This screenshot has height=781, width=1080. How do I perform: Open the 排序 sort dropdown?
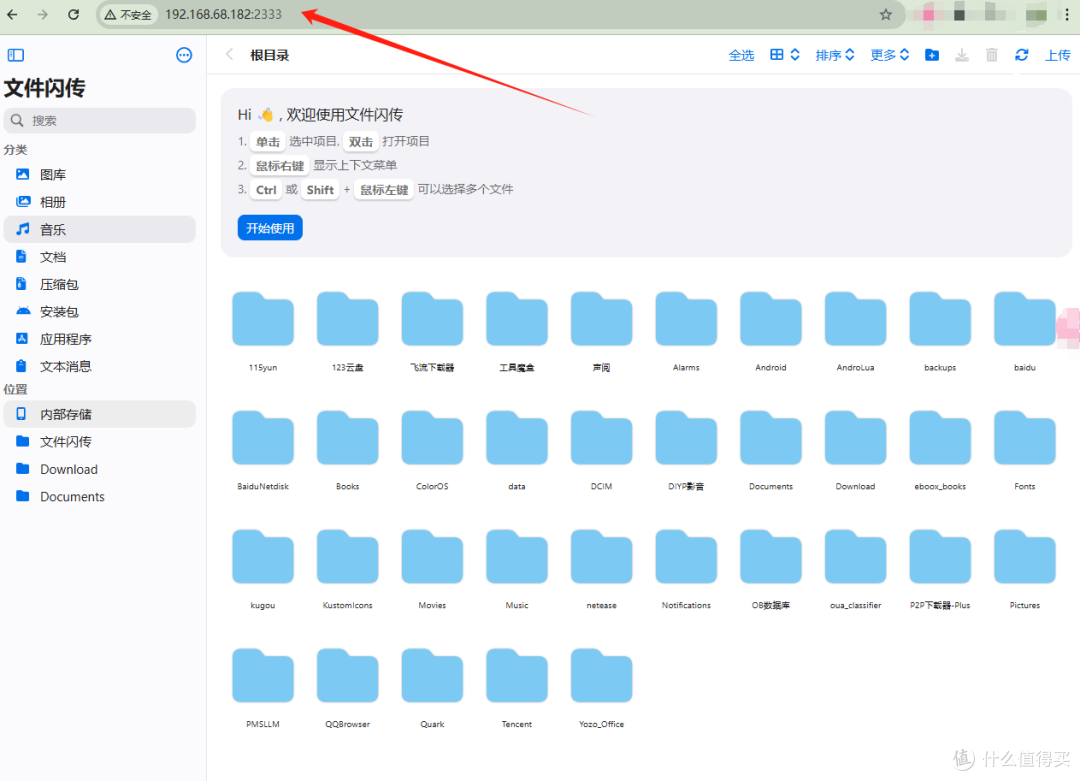[x=835, y=55]
